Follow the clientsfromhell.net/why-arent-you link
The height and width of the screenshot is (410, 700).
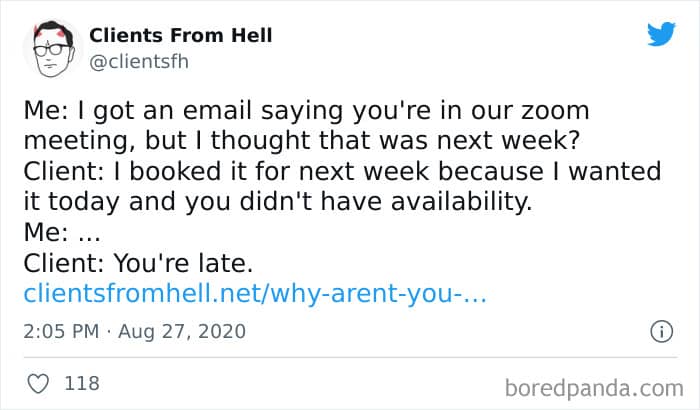pos(255,293)
